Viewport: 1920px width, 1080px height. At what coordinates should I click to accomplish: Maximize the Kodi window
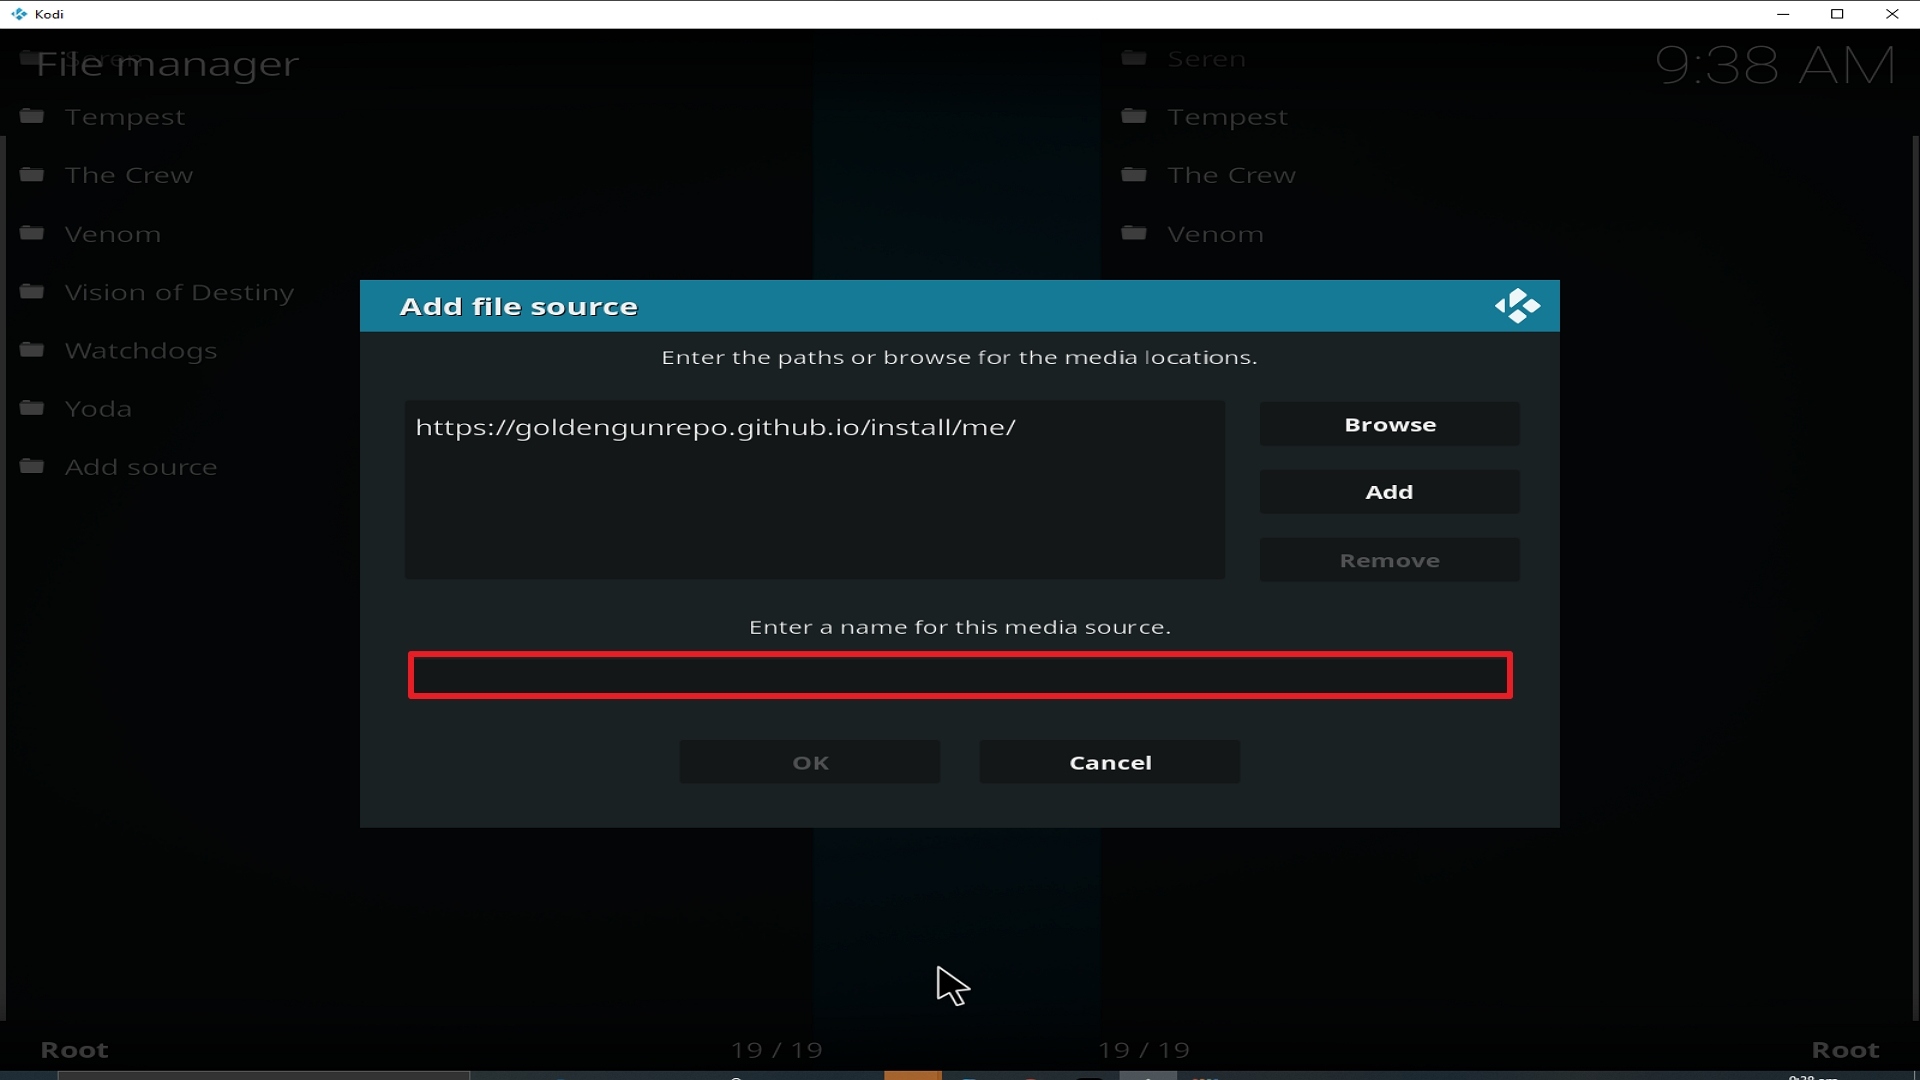(x=1837, y=14)
